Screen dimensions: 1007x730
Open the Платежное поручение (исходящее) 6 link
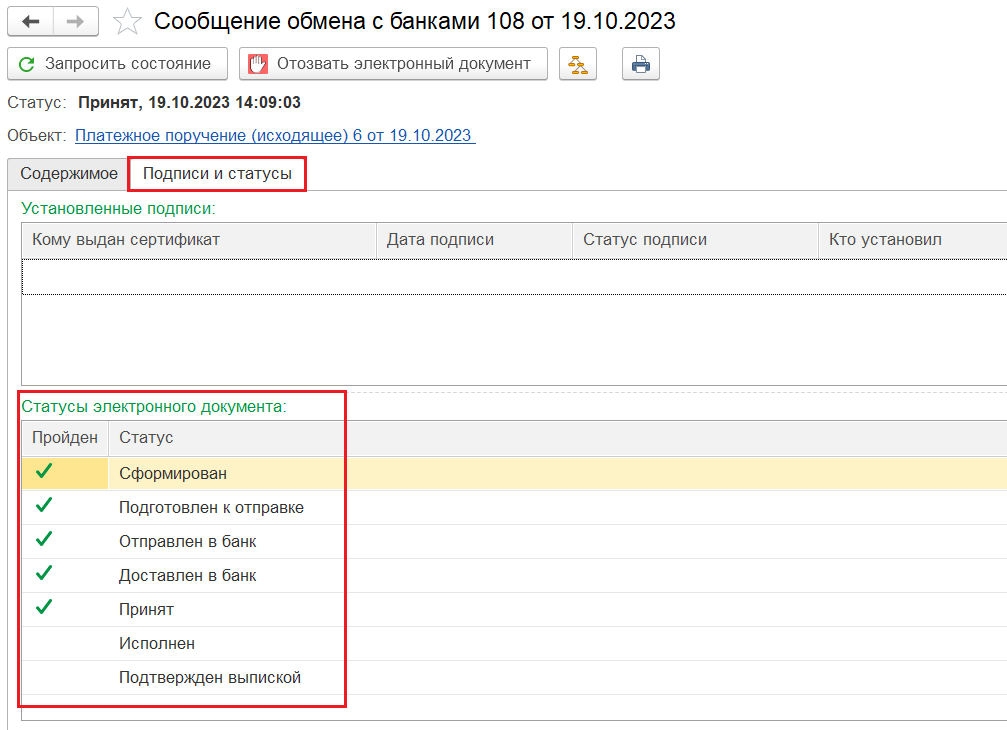click(x=275, y=135)
